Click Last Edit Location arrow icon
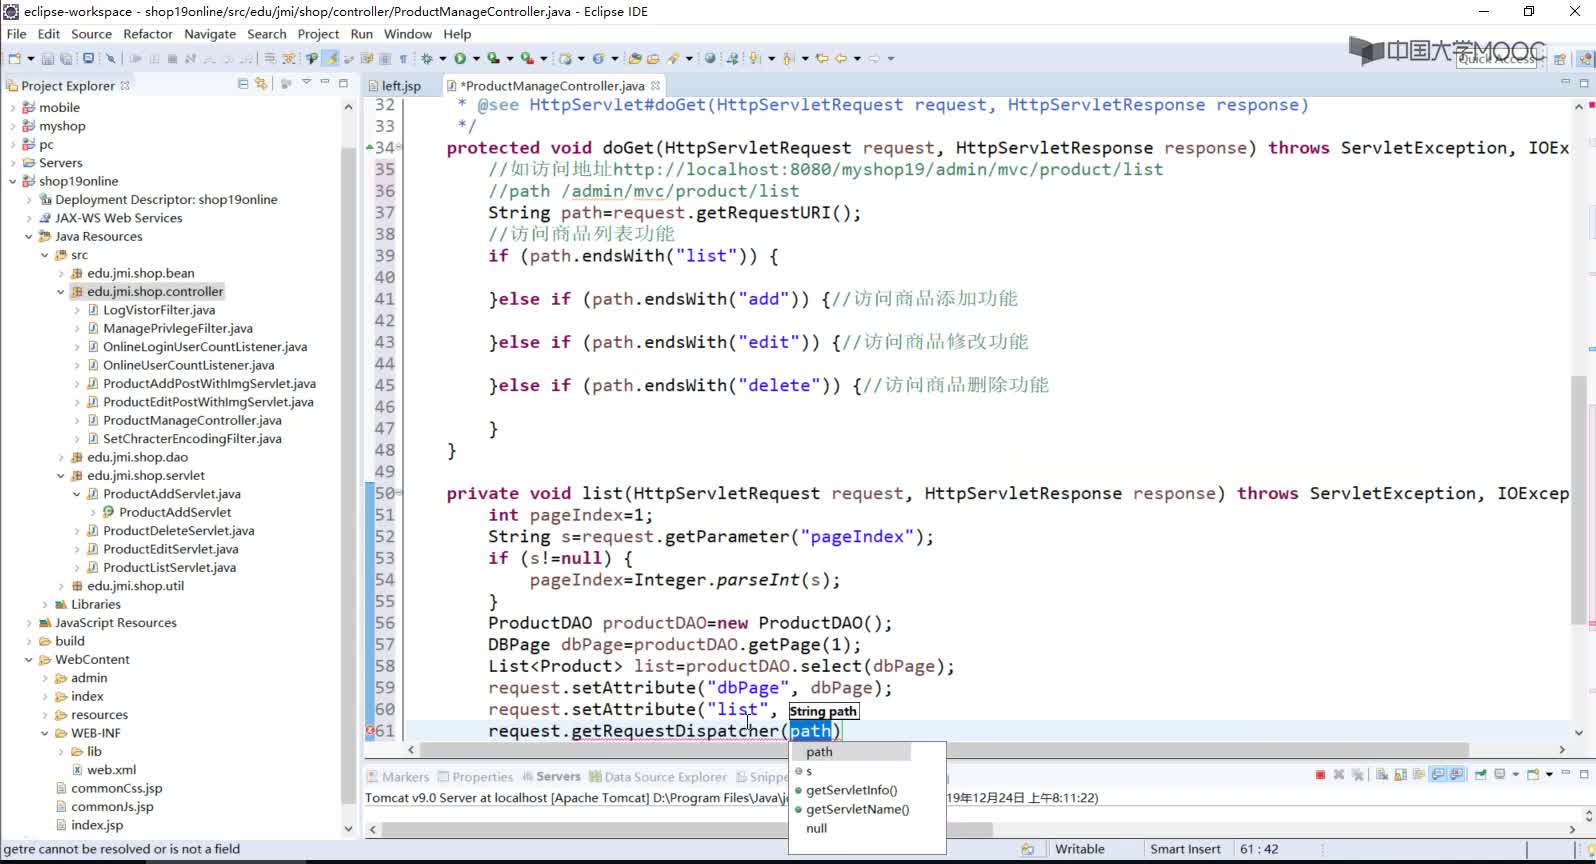This screenshot has height=864, width=1596. pos(821,58)
